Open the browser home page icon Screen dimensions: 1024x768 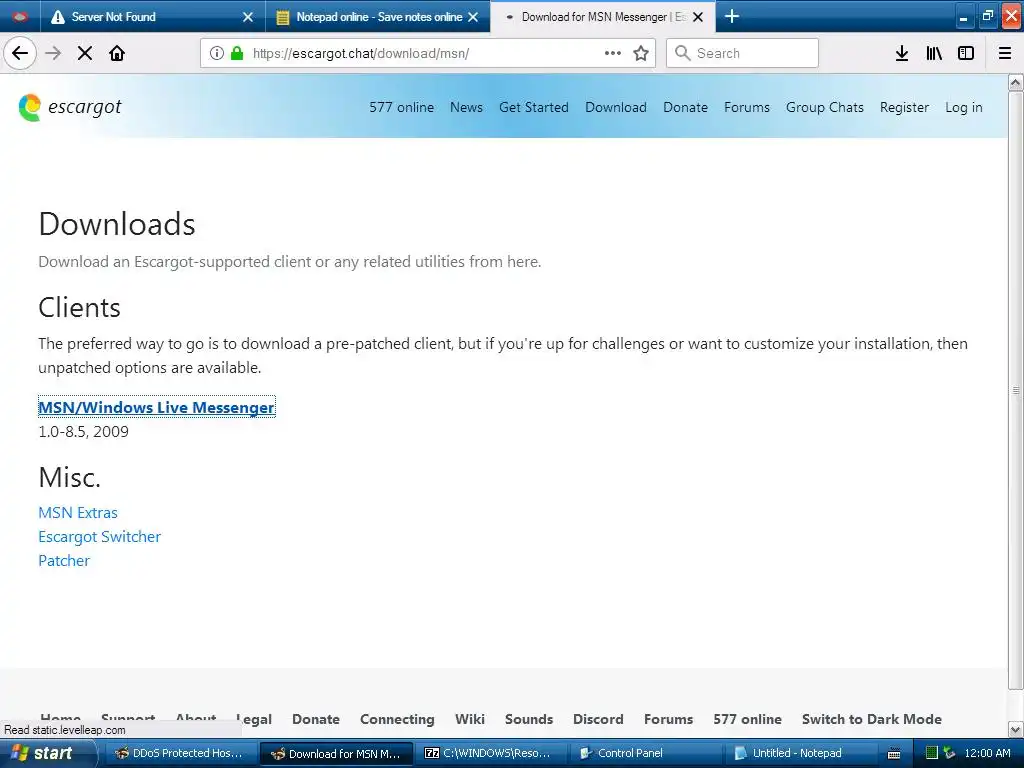(x=117, y=53)
